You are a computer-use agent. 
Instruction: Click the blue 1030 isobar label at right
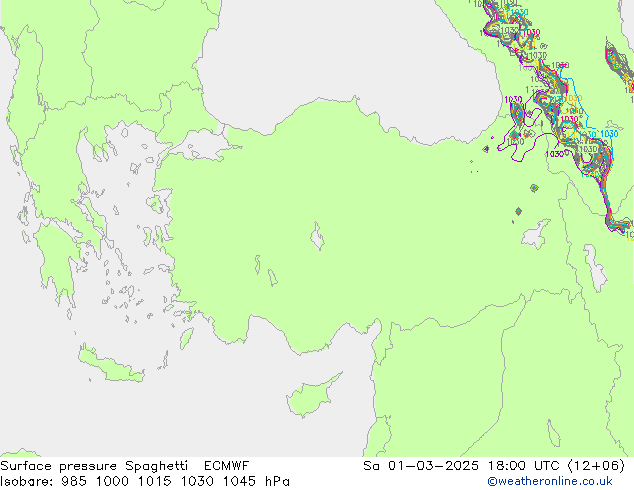(609, 133)
